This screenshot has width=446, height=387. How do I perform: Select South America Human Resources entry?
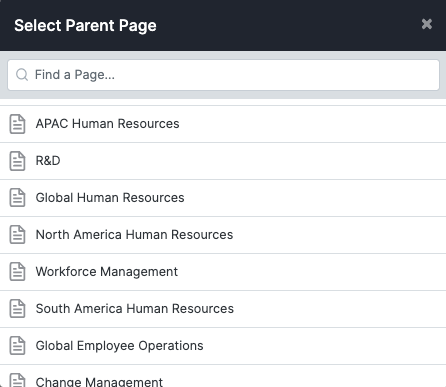pyautogui.click(x=223, y=309)
